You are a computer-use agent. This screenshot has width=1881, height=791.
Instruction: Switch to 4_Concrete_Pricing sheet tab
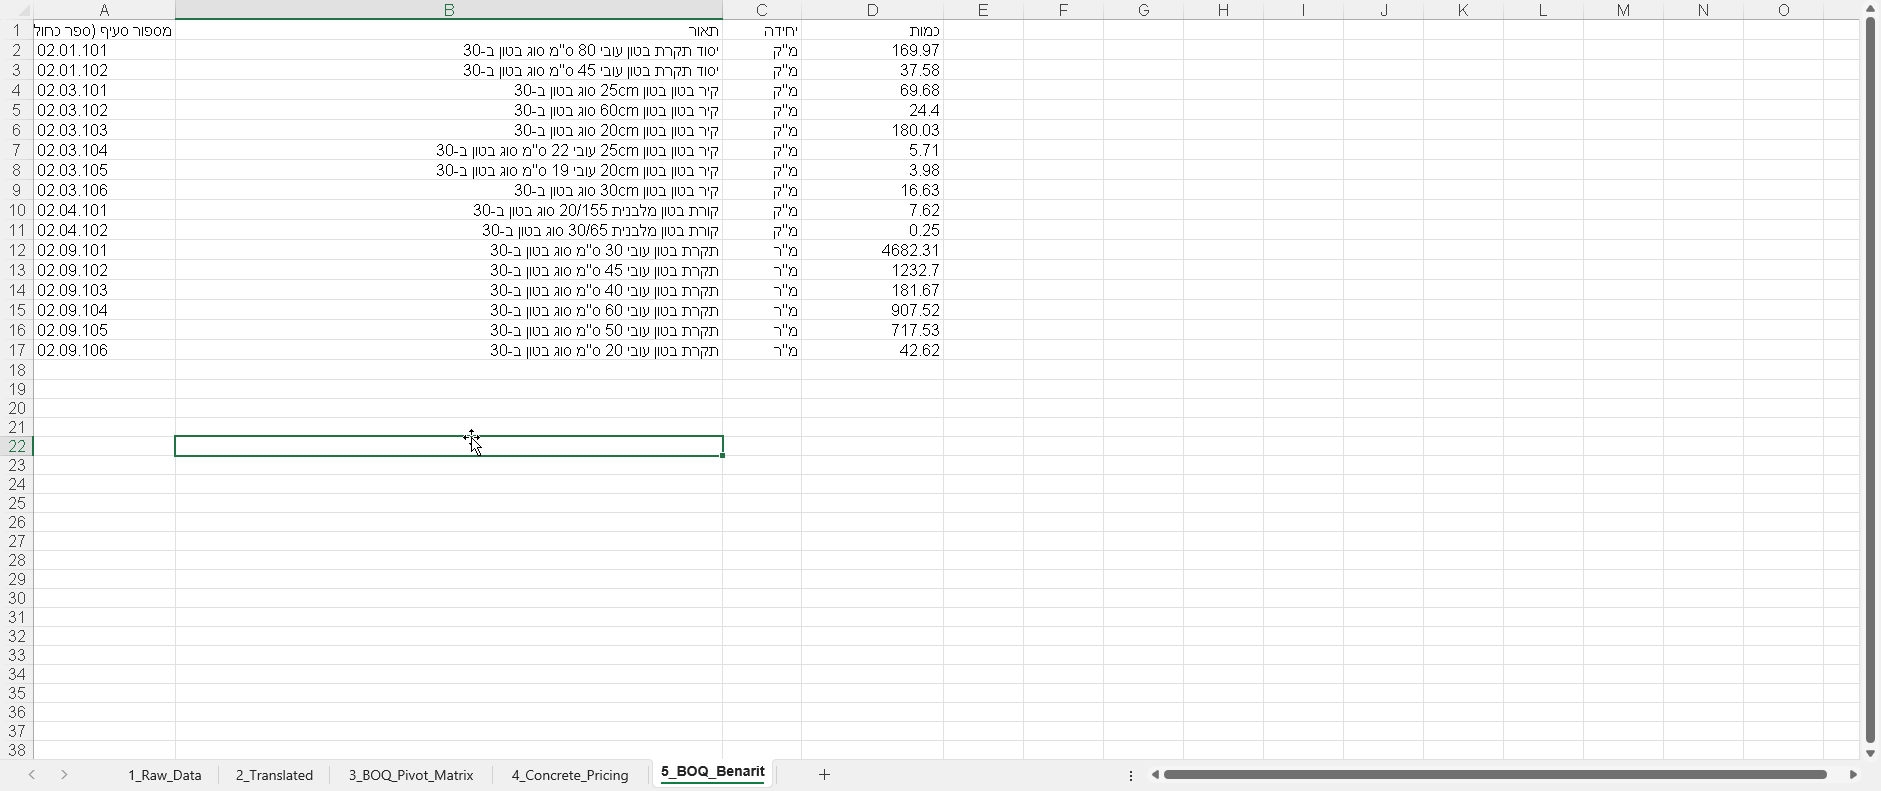[569, 775]
